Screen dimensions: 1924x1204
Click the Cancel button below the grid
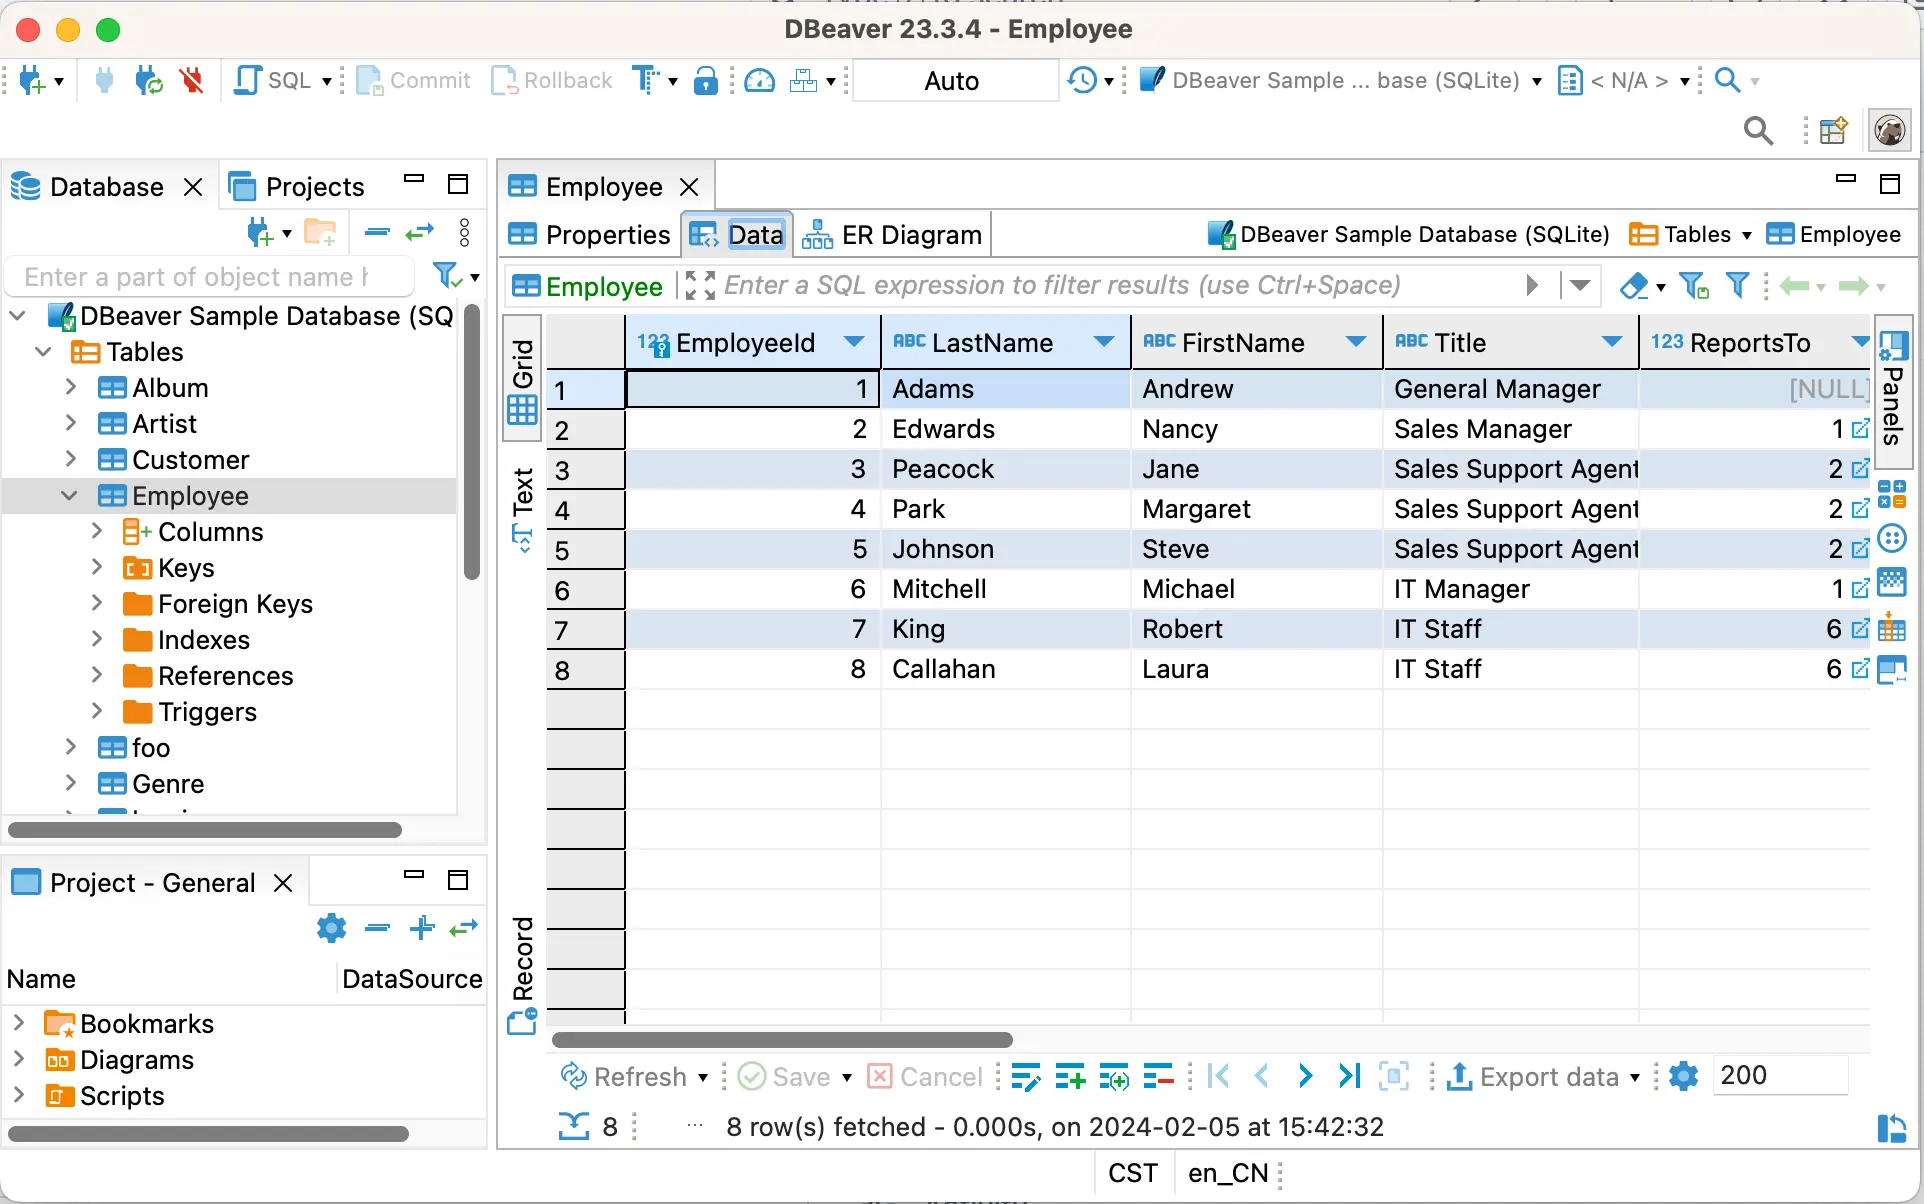pos(923,1076)
